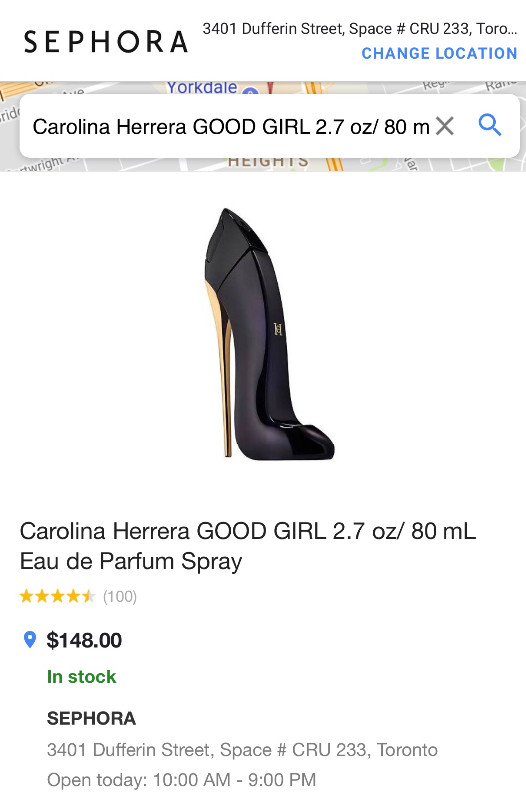Click the Sephora logo
The width and height of the screenshot is (526, 800).
(x=106, y=41)
